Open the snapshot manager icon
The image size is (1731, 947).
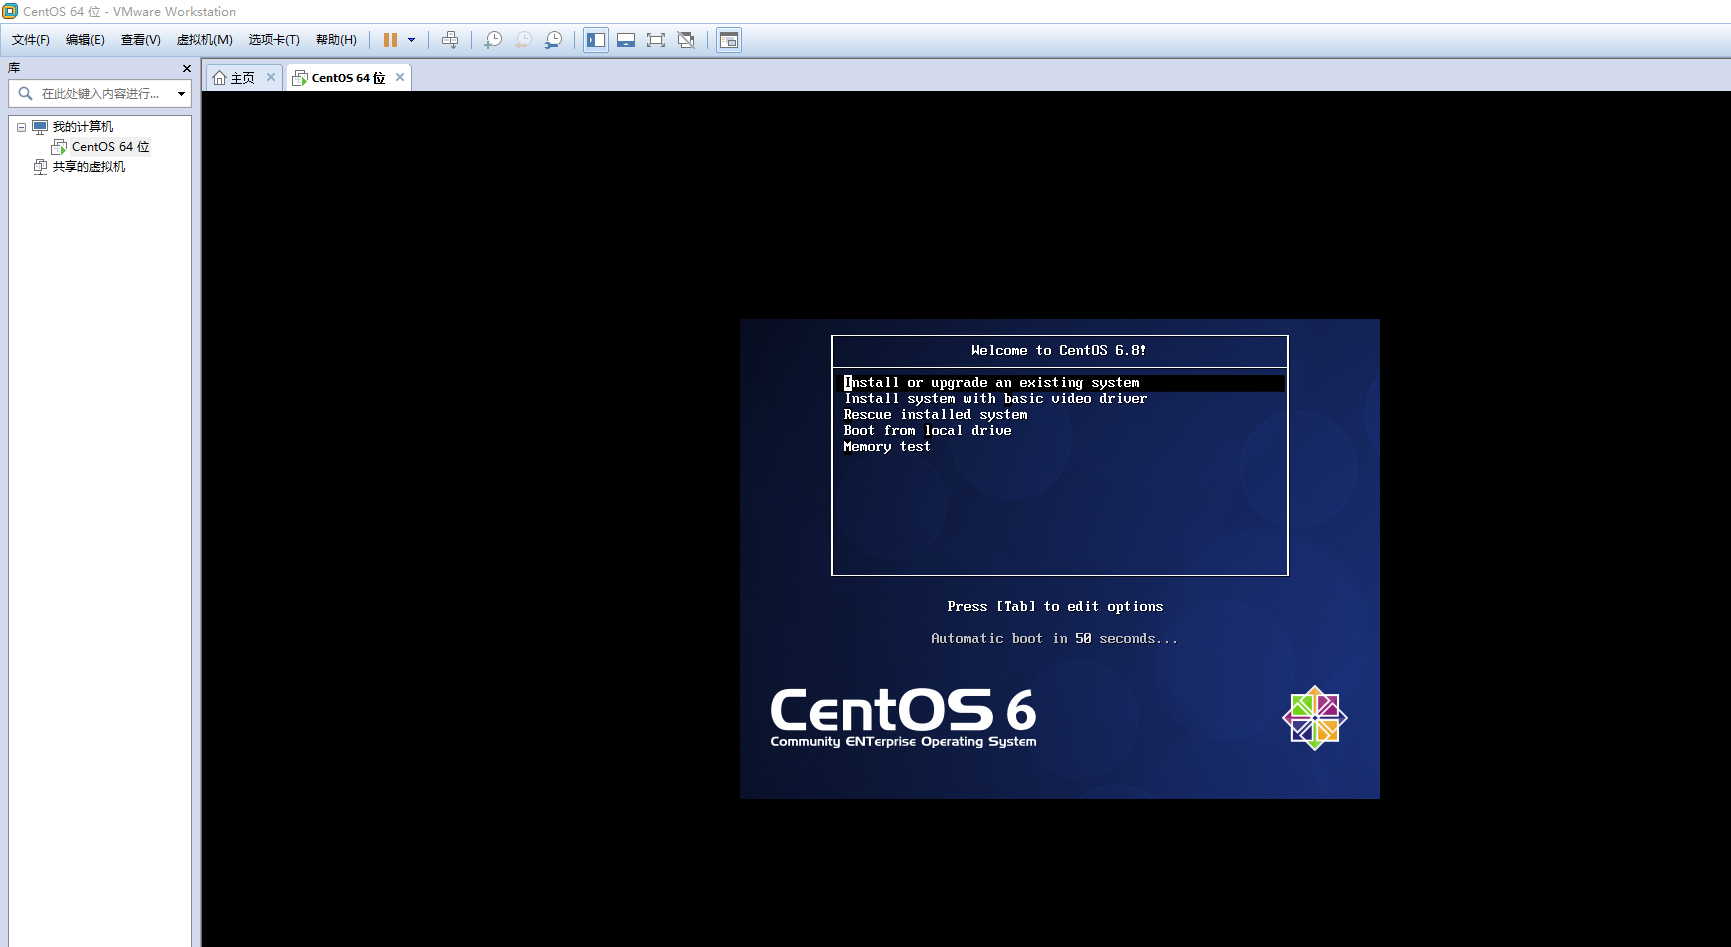click(553, 40)
